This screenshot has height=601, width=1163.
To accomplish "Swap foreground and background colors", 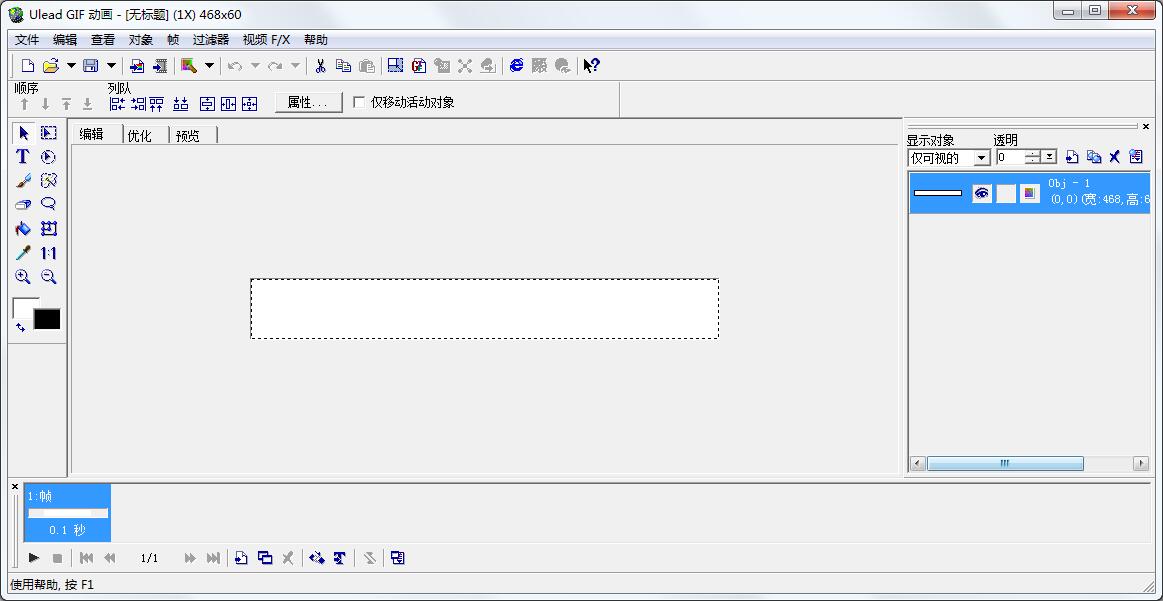I will pyautogui.click(x=20, y=327).
